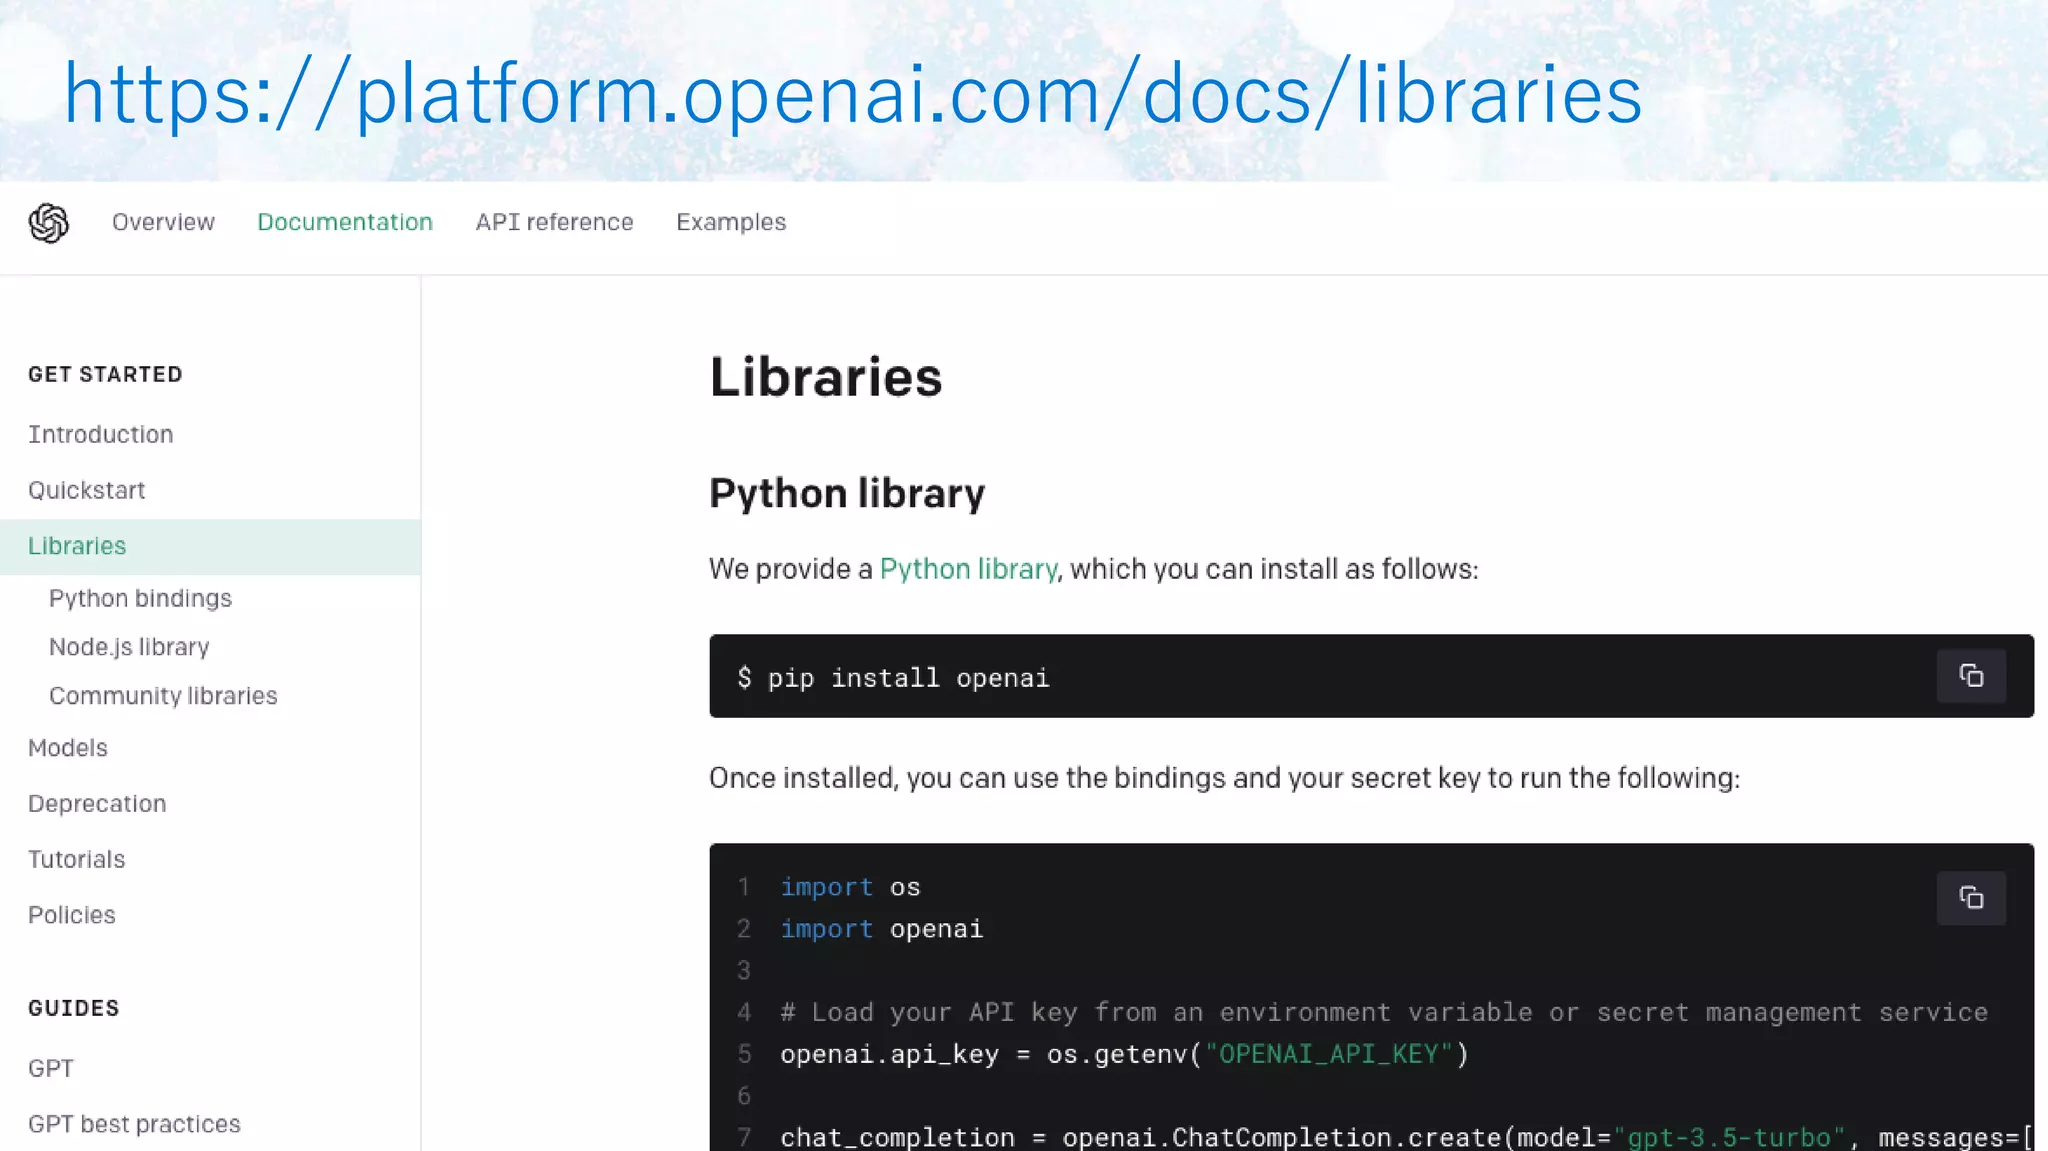The height and width of the screenshot is (1151, 2048).
Task: Click the GUIDES section label
Action: point(74,1008)
